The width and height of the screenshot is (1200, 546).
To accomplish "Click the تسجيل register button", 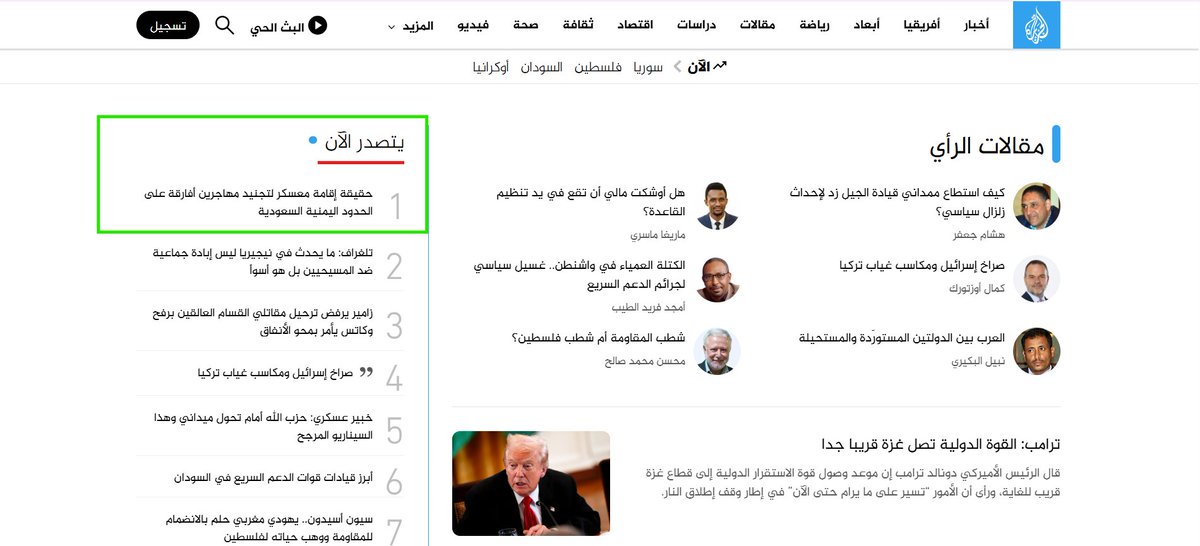I will 168,25.
